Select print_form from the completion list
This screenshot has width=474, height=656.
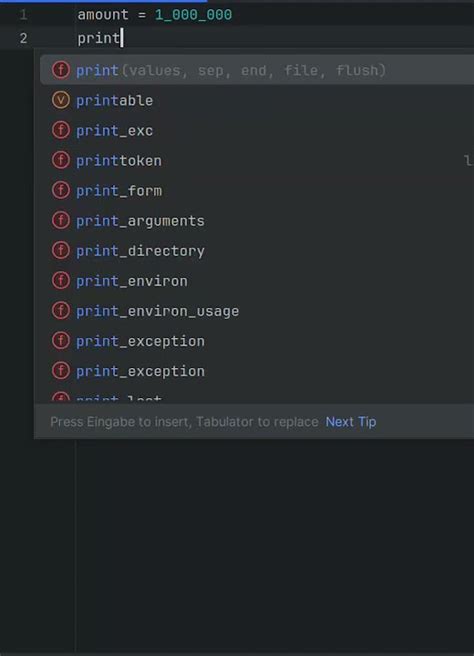pos(257,191)
